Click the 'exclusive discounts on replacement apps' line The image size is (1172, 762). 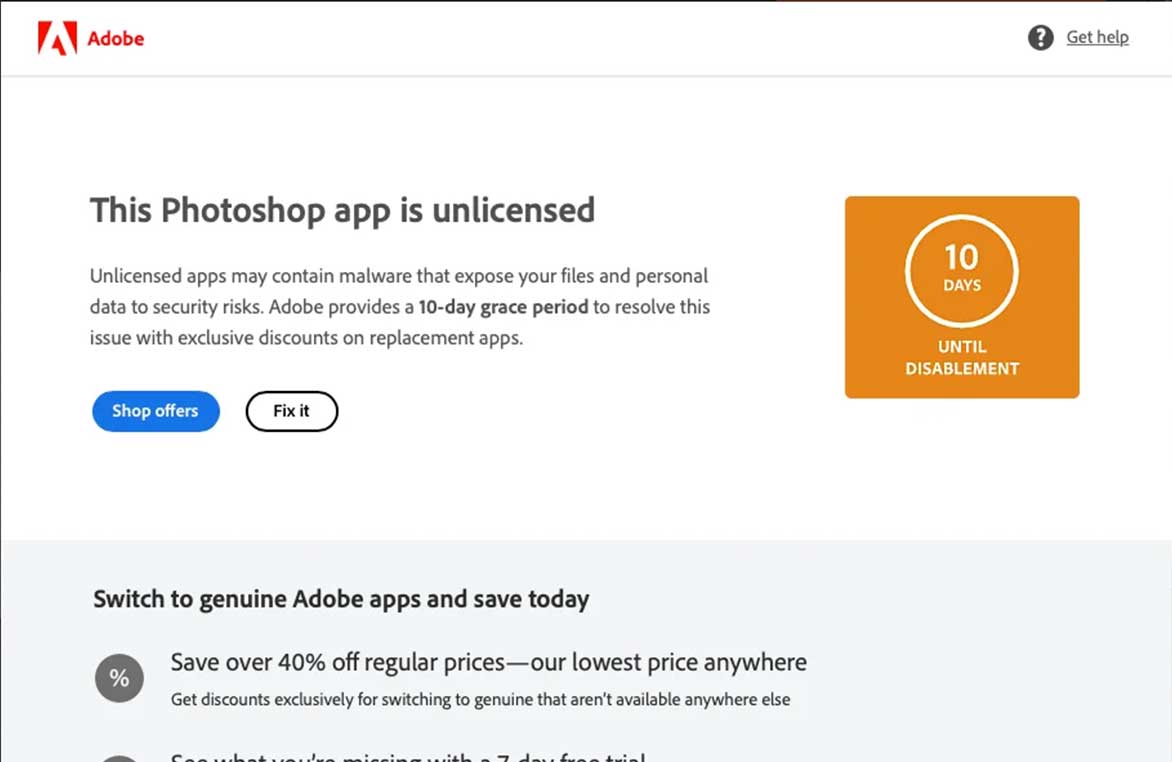pyautogui.click(x=306, y=338)
